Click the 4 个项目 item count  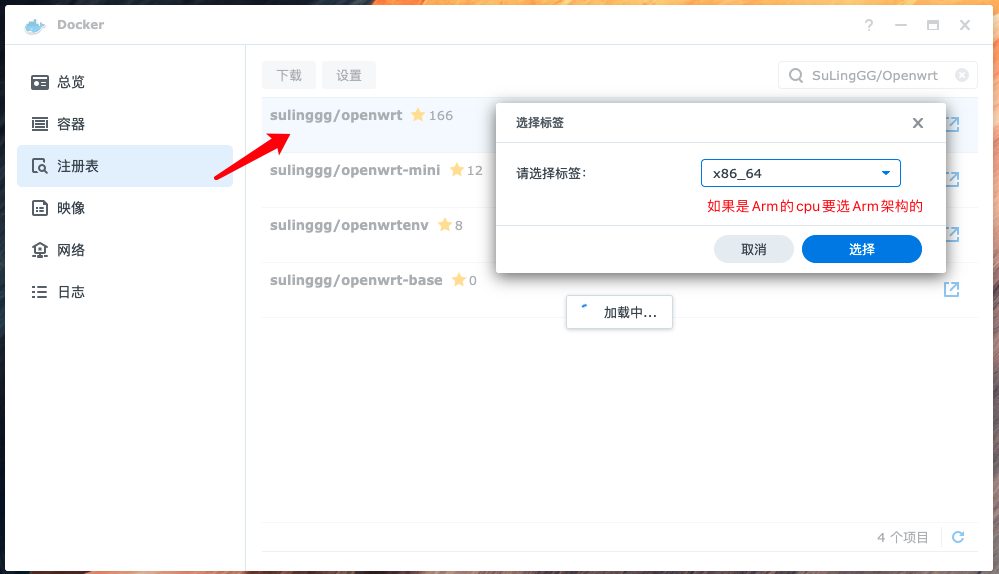tap(903, 538)
